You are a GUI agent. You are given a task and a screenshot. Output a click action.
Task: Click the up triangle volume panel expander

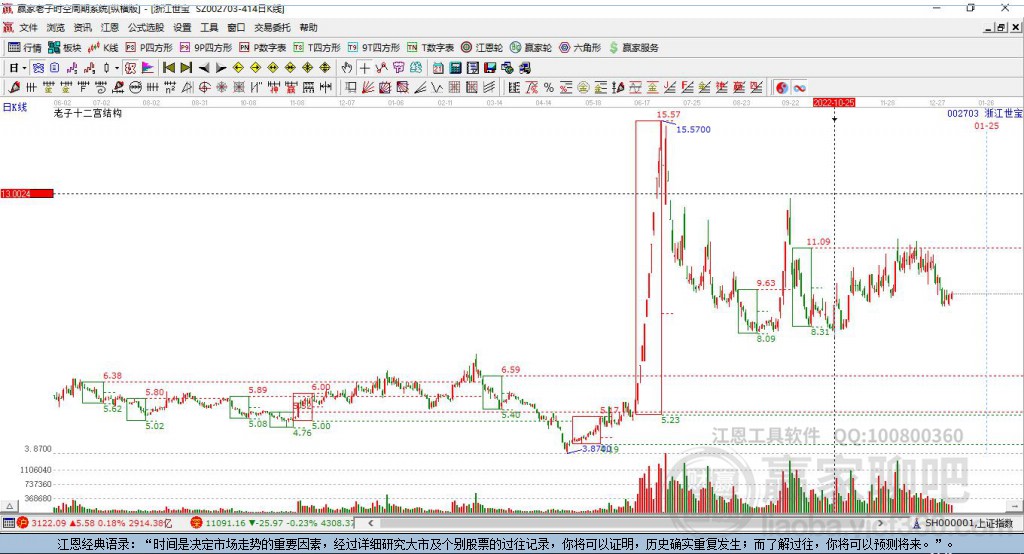[9, 506]
